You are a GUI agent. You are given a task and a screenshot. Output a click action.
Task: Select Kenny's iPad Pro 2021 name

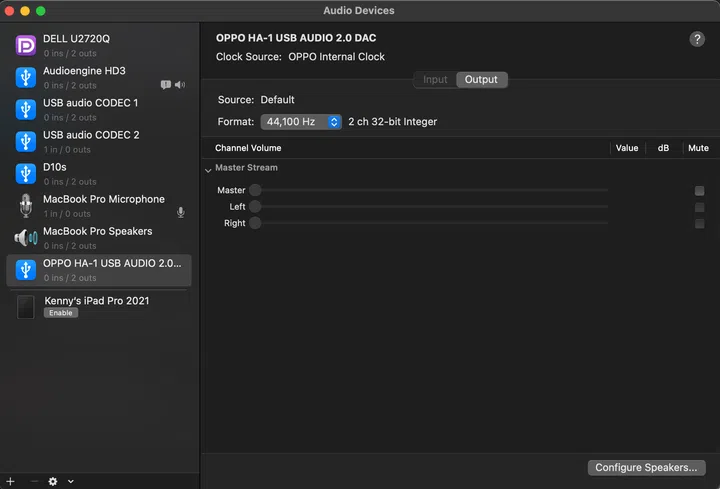pos(96,301)
